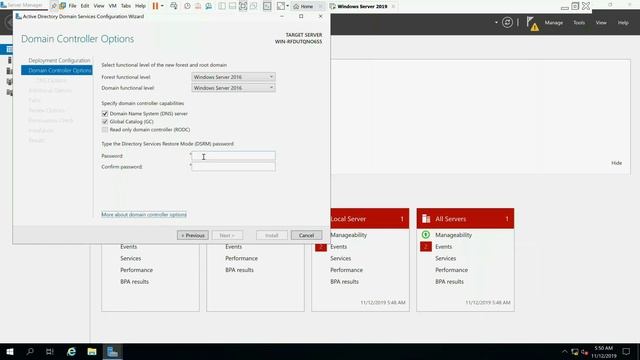Click the Local Server tile header
The height and width of the screenshot is (360, 640).
[x=369, y=219]
